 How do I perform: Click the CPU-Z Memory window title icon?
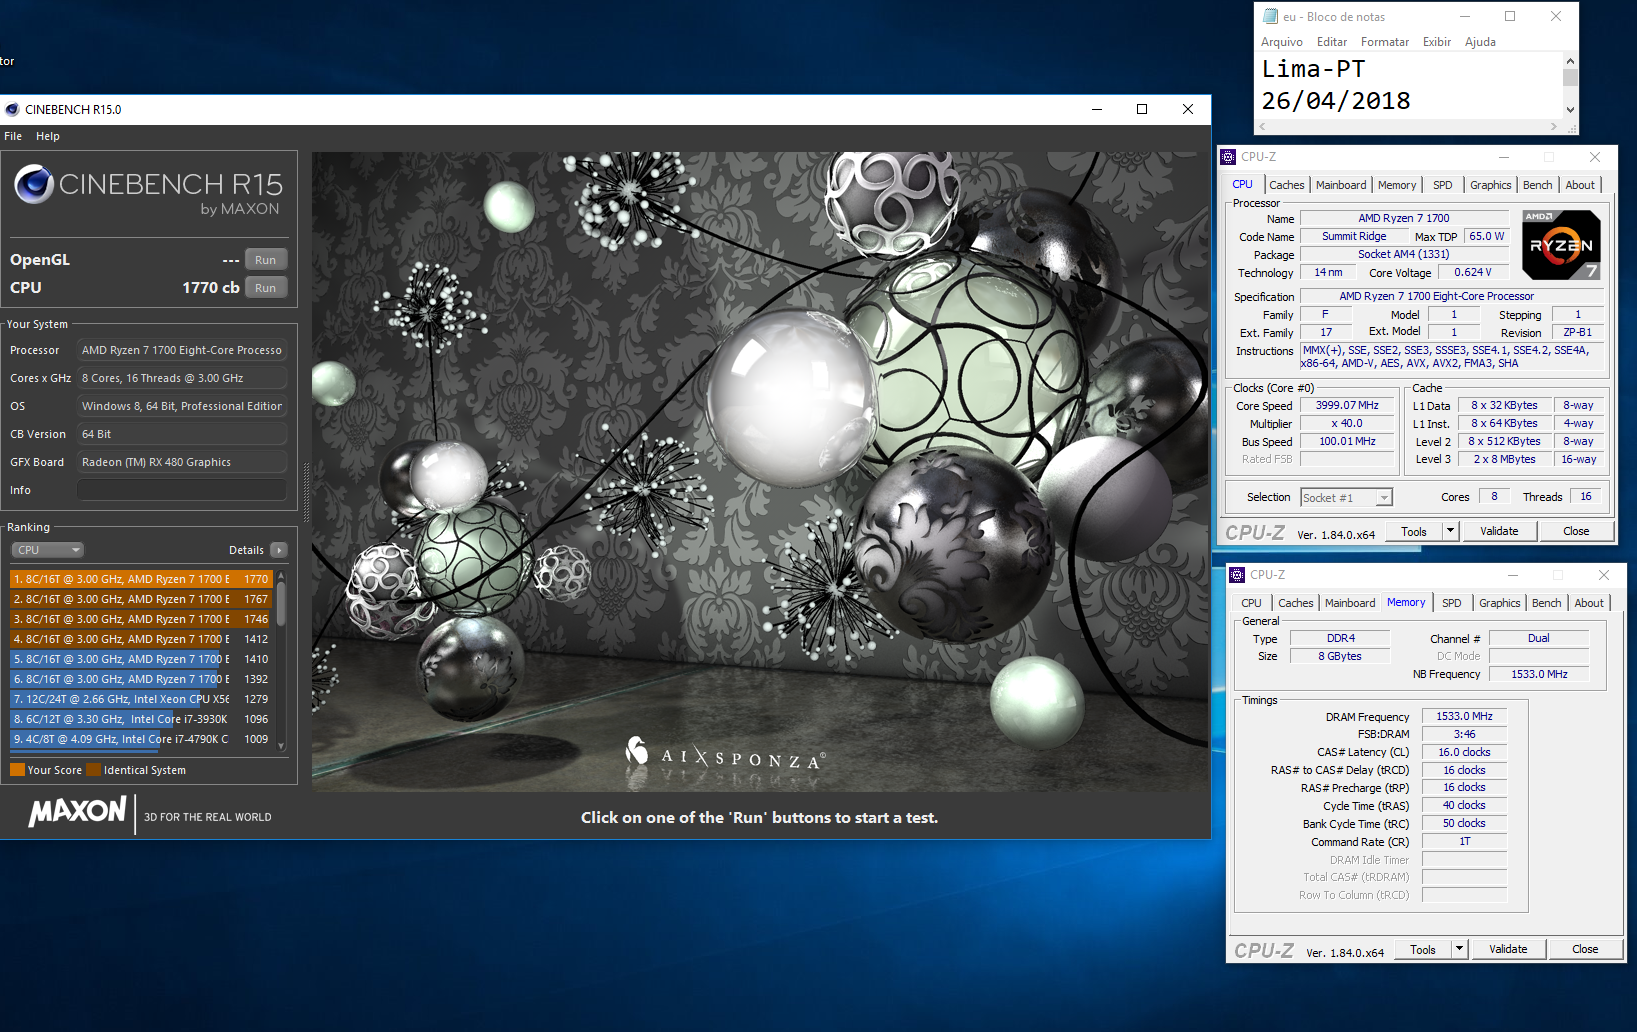[x=1237, y=575]
